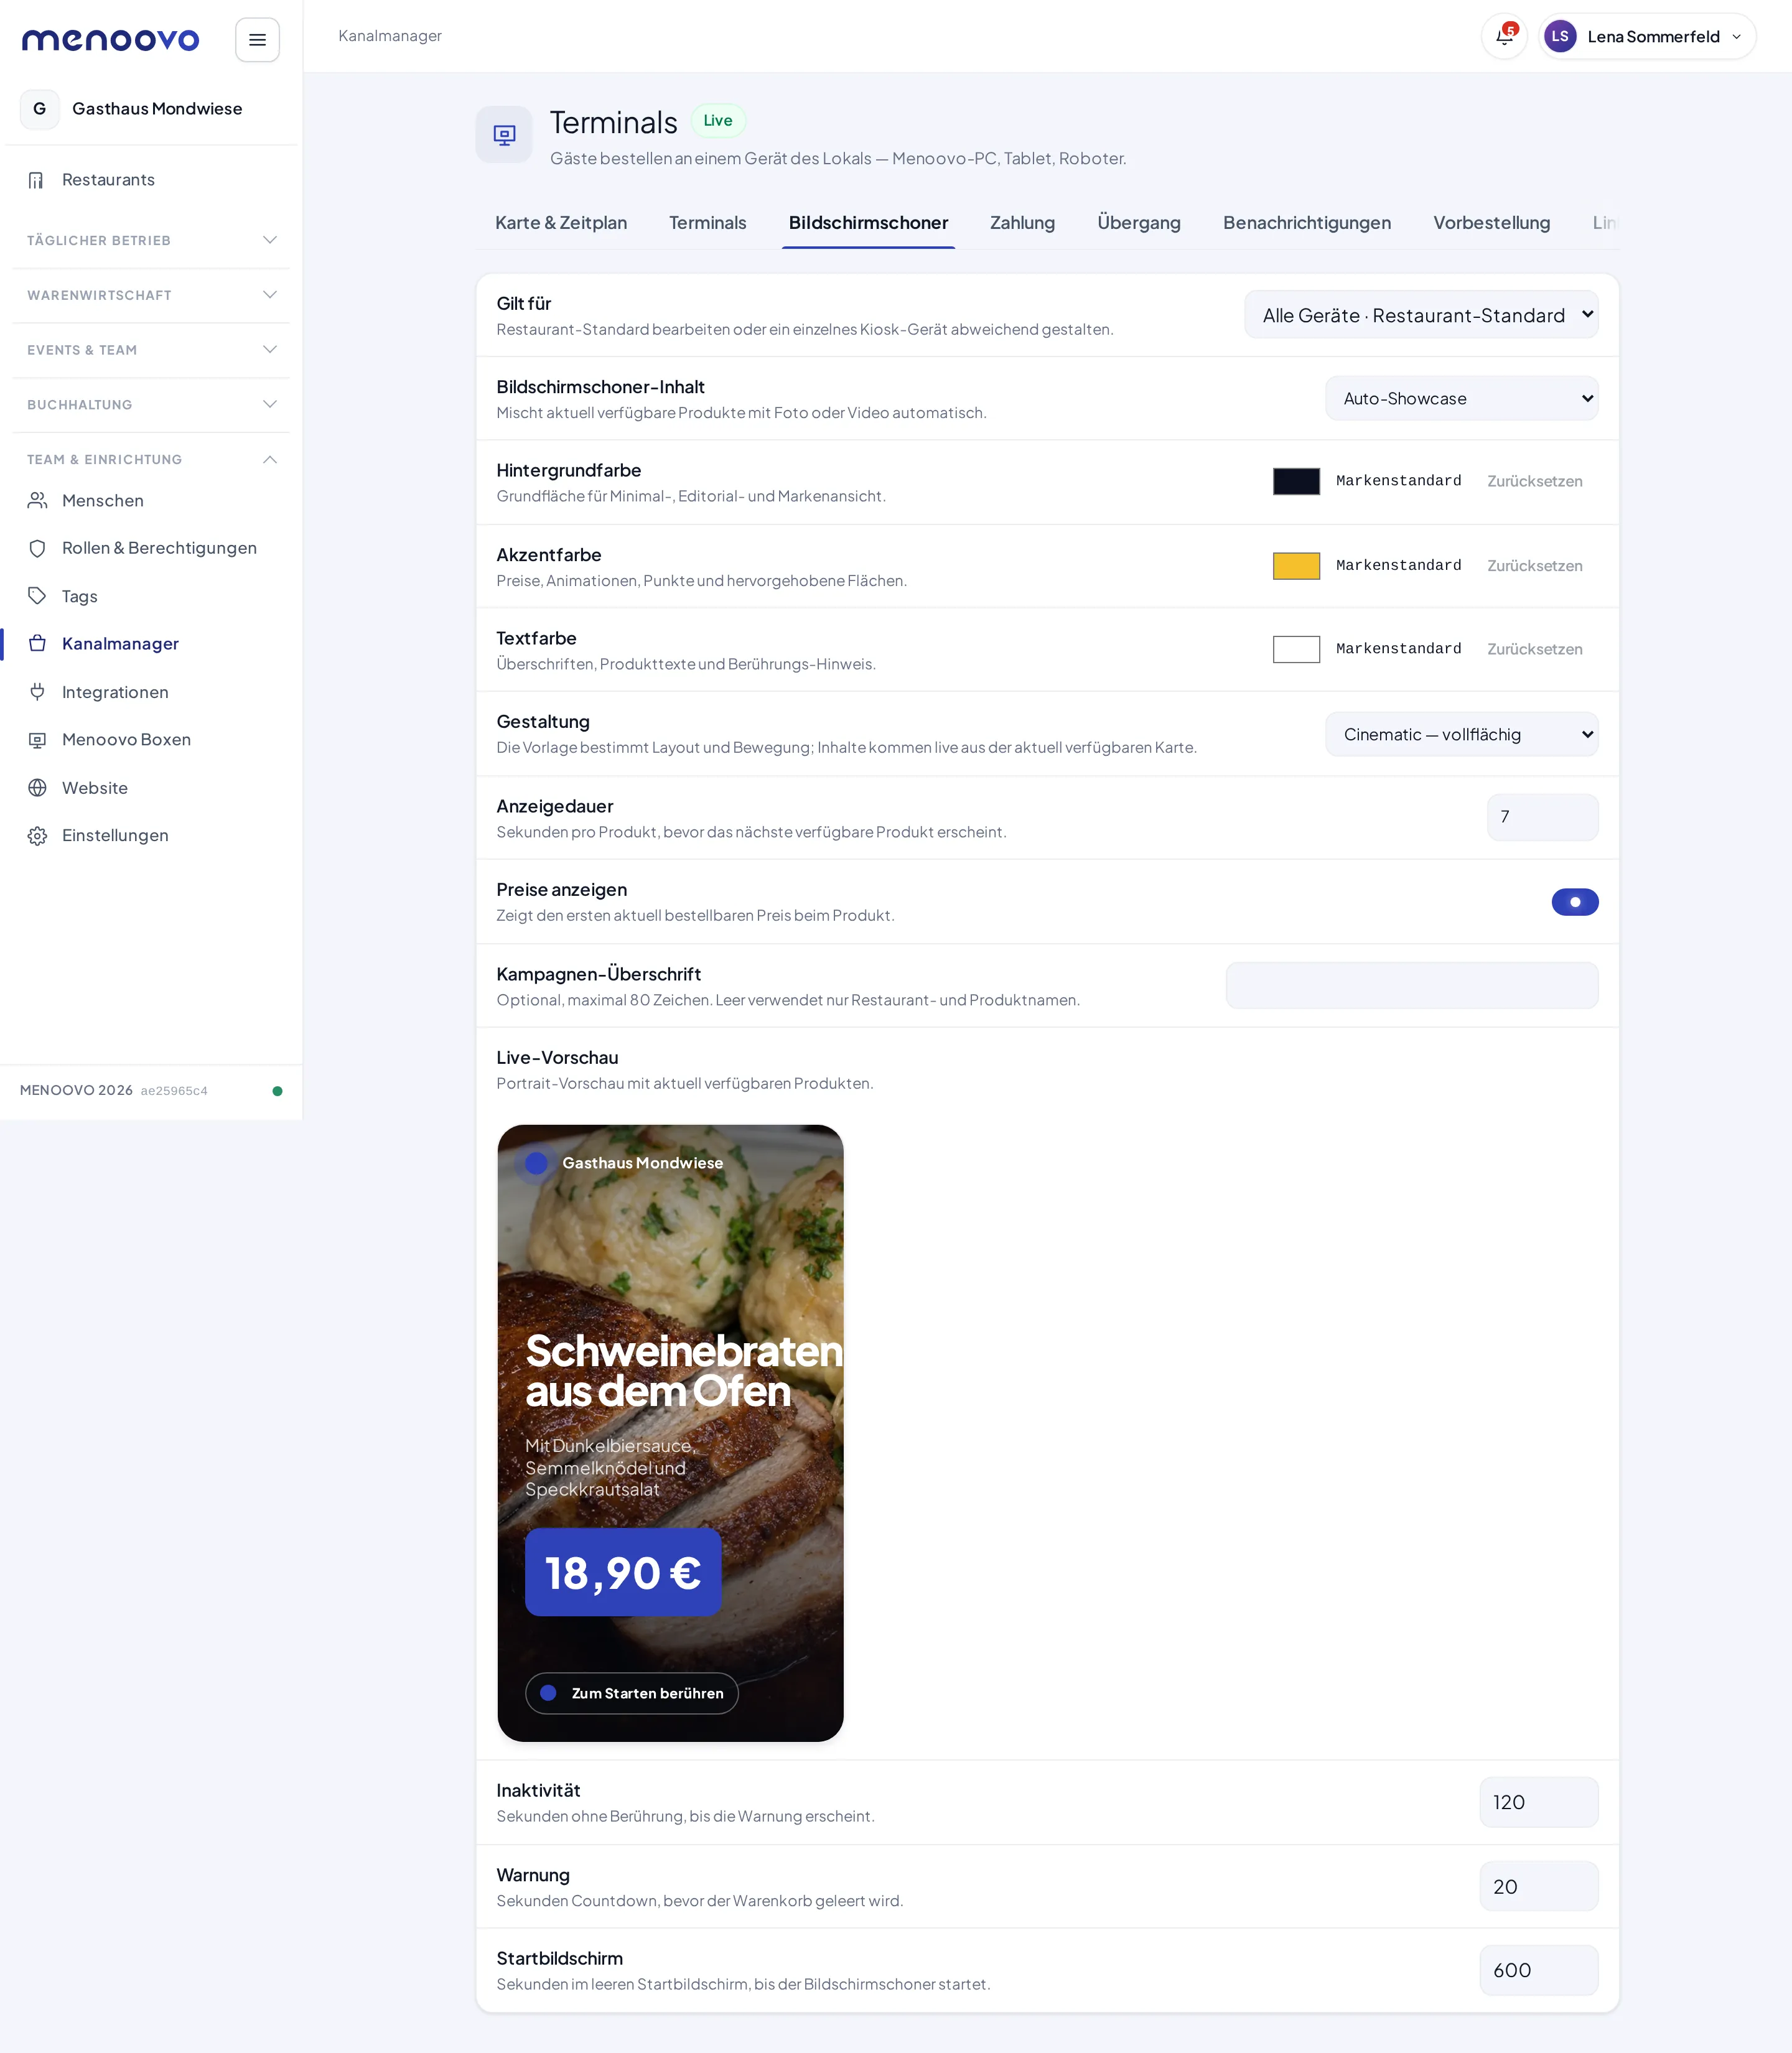Screen dimensions: 1792x2053
Task: Open the Gilt für device dropdown
Action: (x=1421, y=315)
